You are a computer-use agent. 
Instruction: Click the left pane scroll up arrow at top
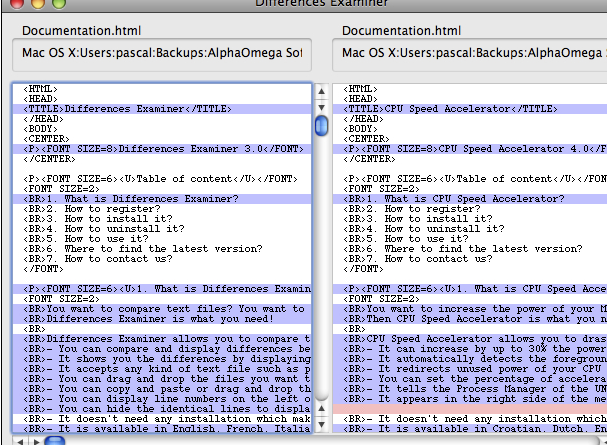coord(321,91)
